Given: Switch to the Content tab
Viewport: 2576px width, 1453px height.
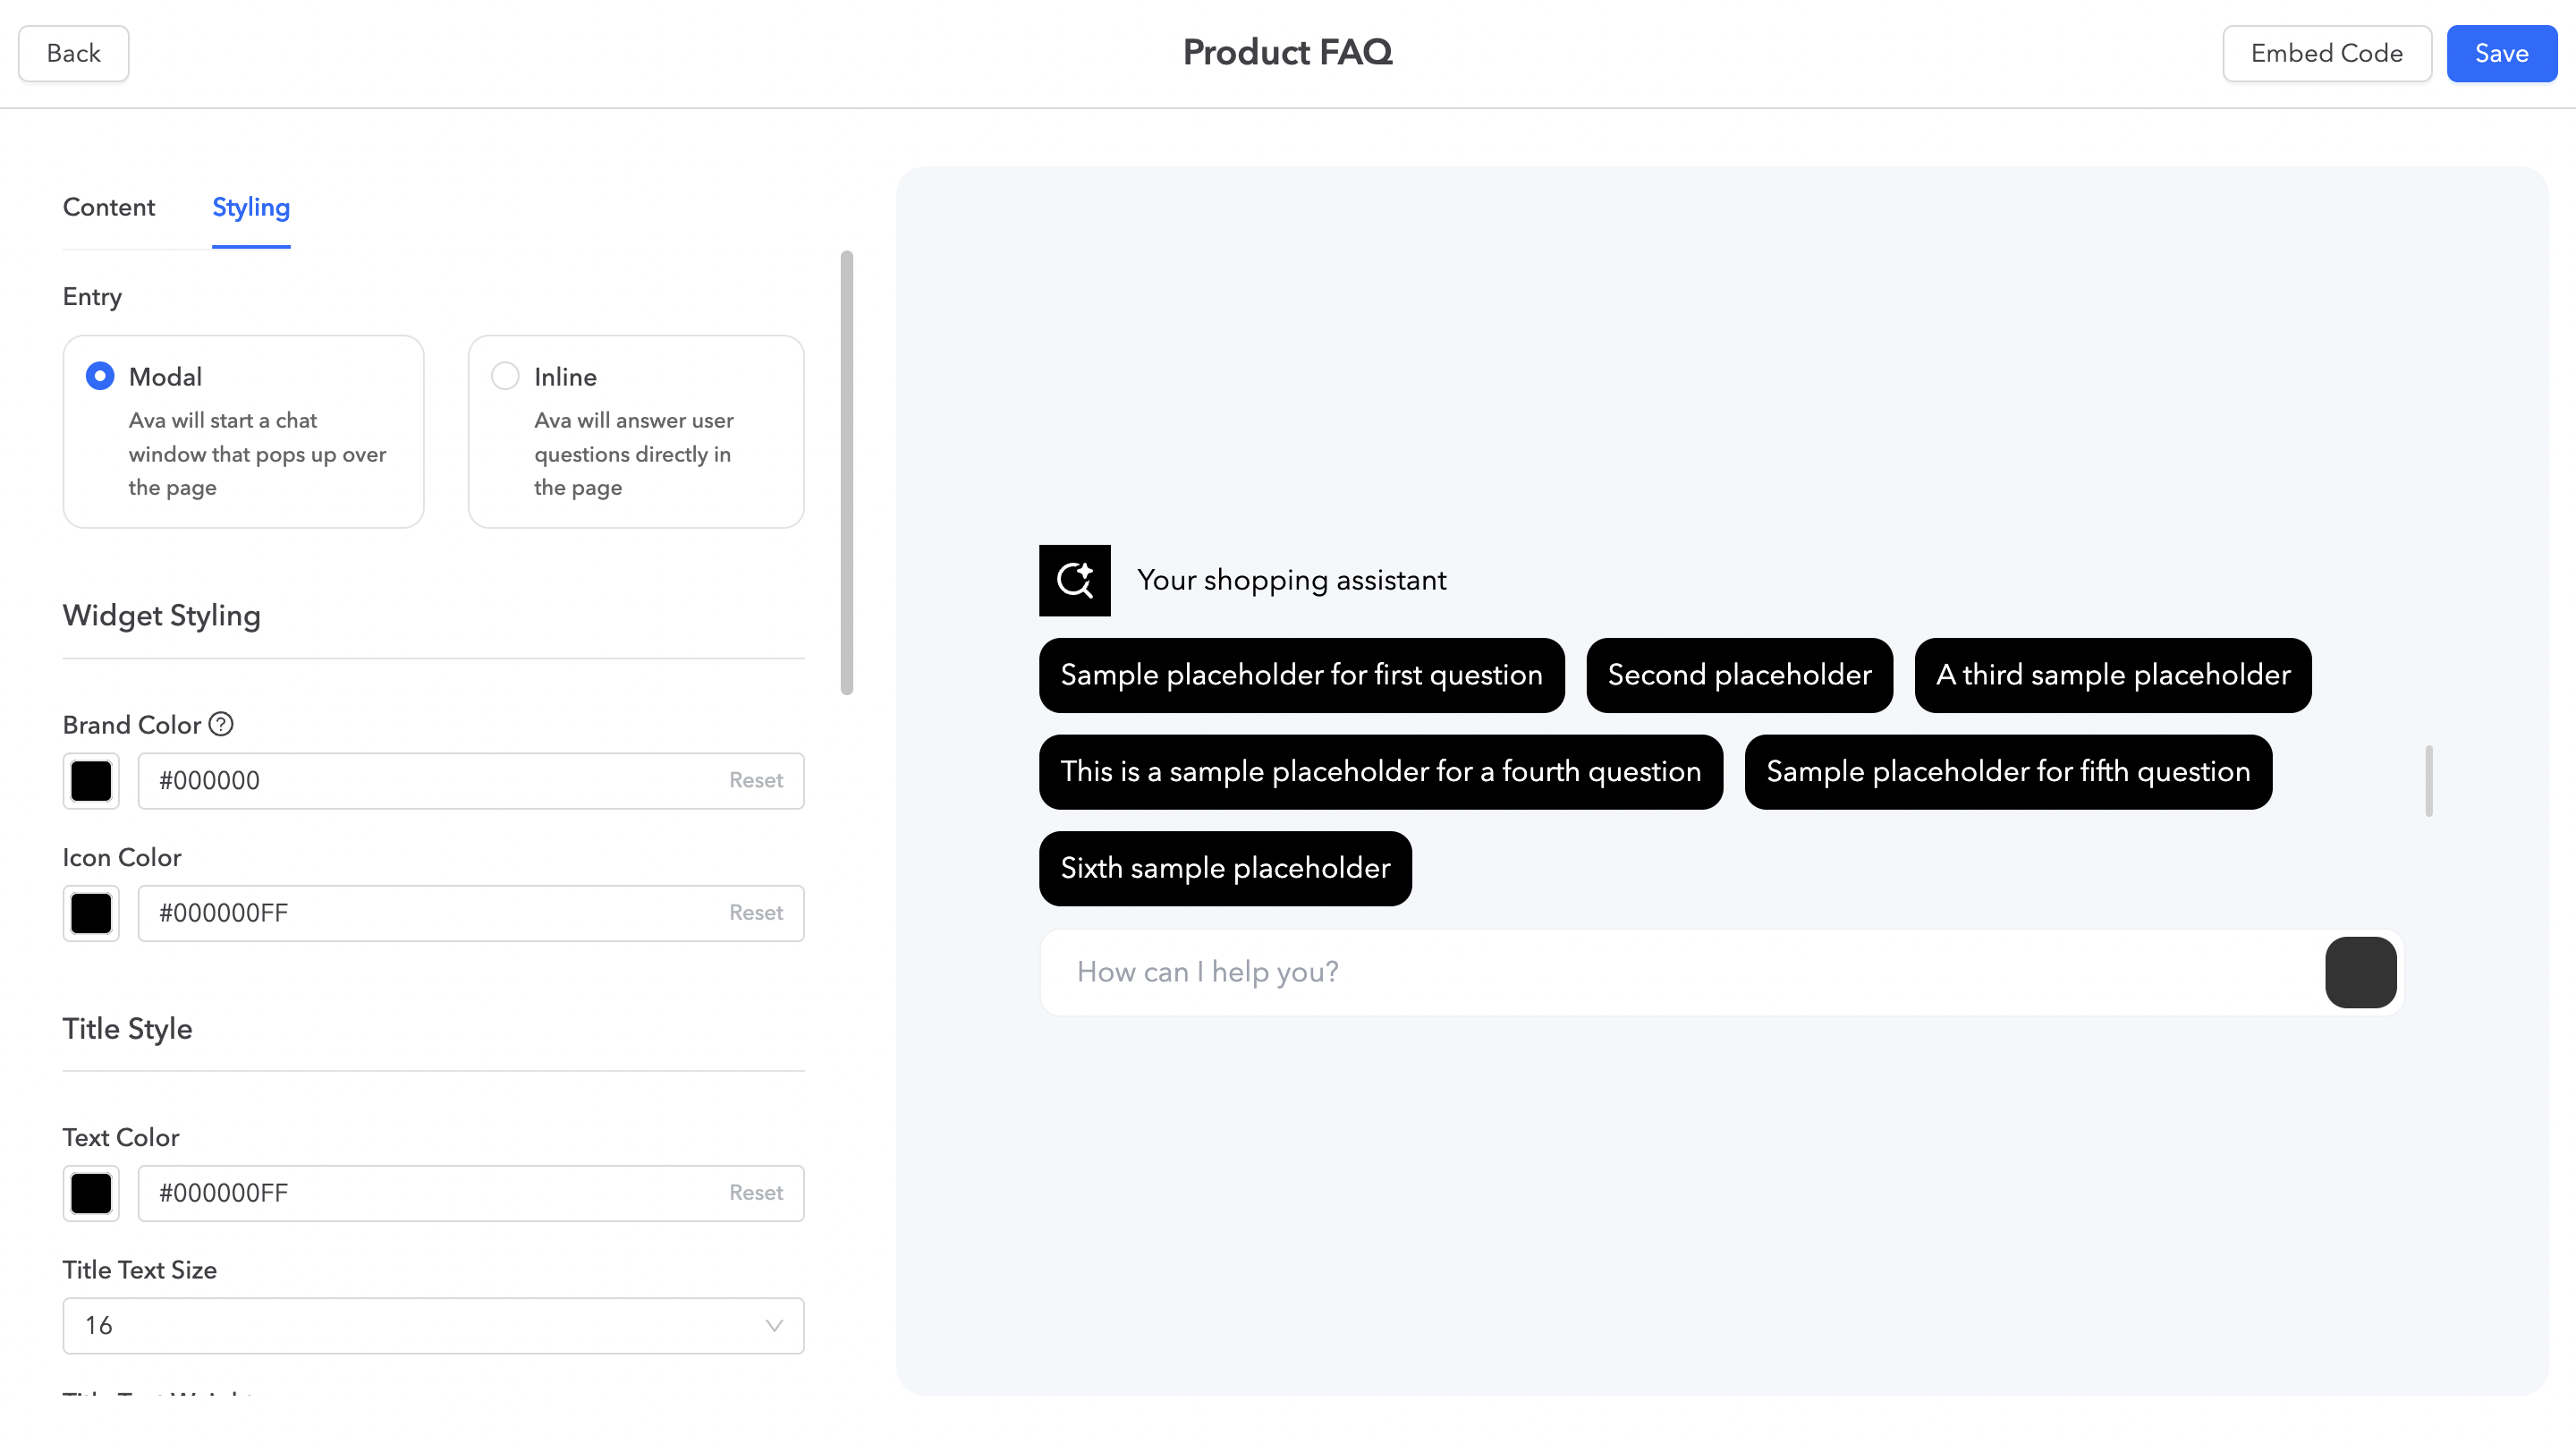Looking at the screenshot, I should coord(109,207).
